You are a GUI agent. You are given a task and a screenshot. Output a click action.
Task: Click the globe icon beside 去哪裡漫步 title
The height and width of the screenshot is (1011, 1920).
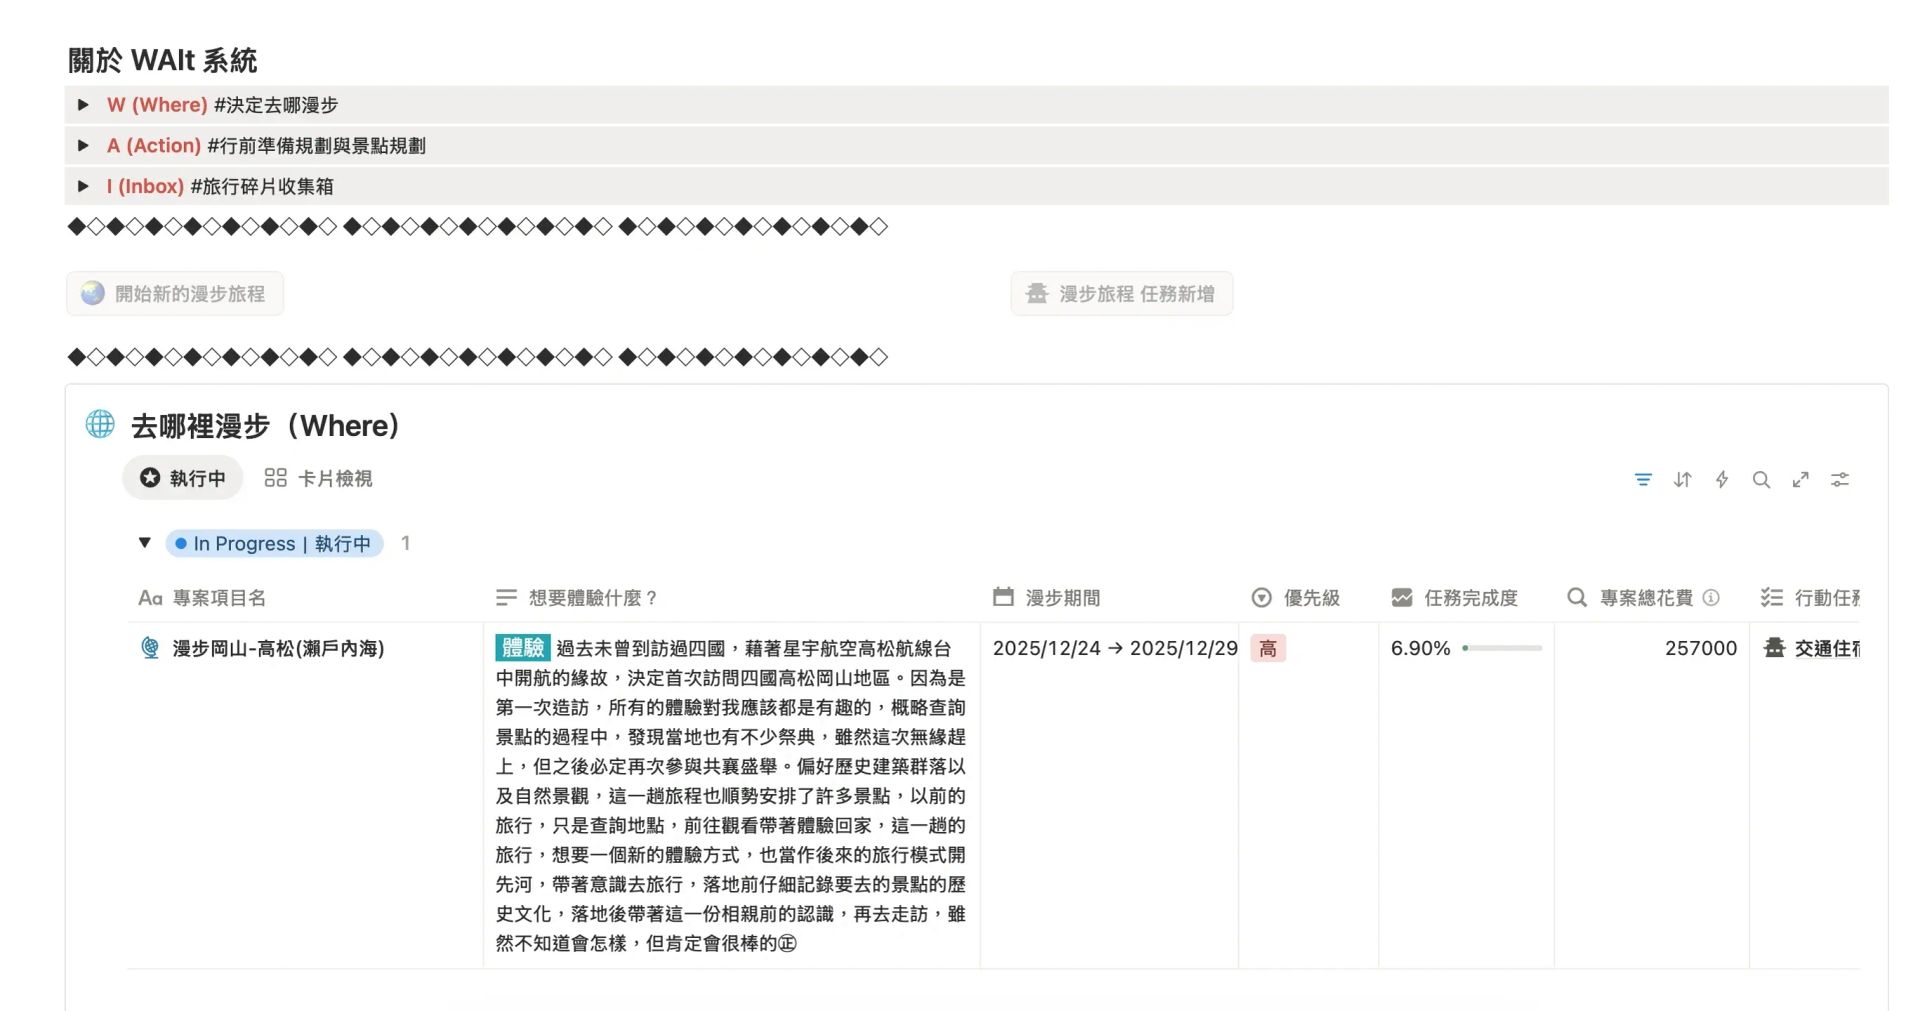point(100,425)
